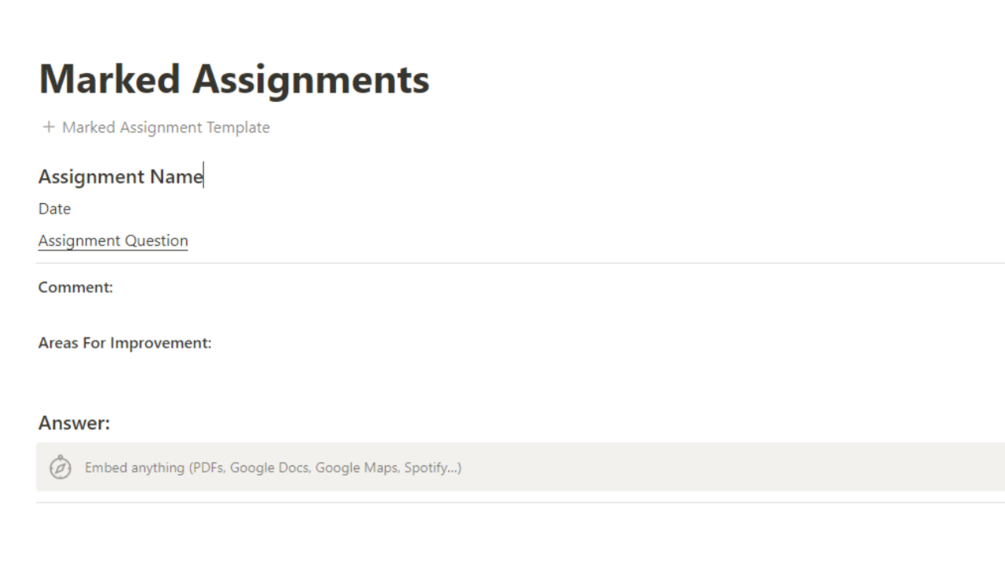Viewport: 1005px width, 565px height.
Task: Click the plus icon before Marked Assignment Template
Action: tap(48, 127)
